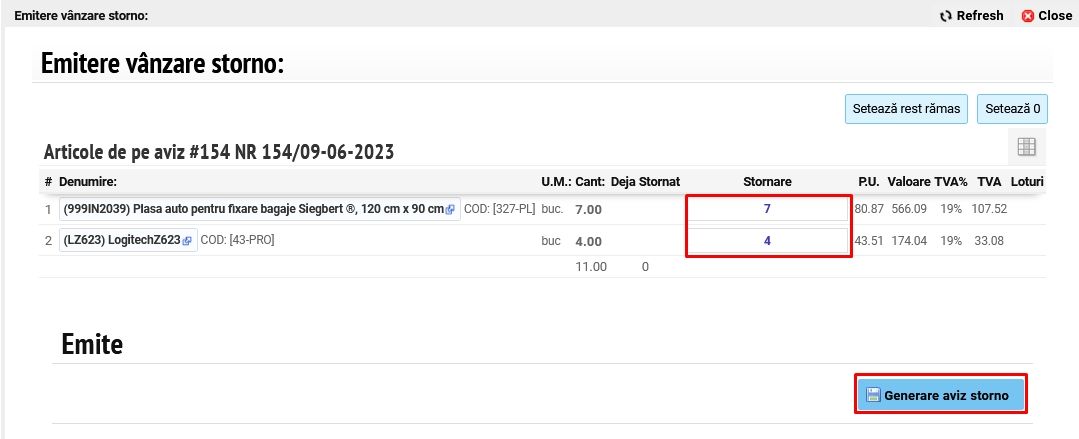The image size is (1079, 439).
Task: Click the Valoare column header
Action: pos(909,182)
